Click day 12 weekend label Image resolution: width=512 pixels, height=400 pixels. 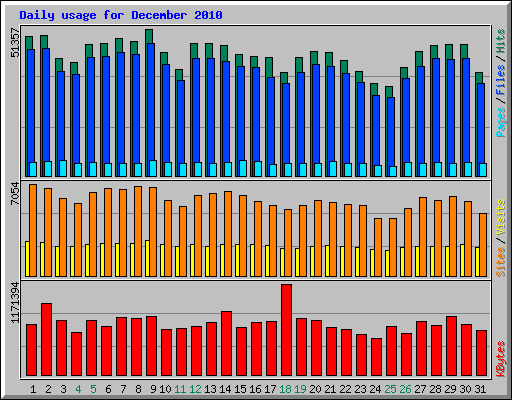click(x=195, y=389)
